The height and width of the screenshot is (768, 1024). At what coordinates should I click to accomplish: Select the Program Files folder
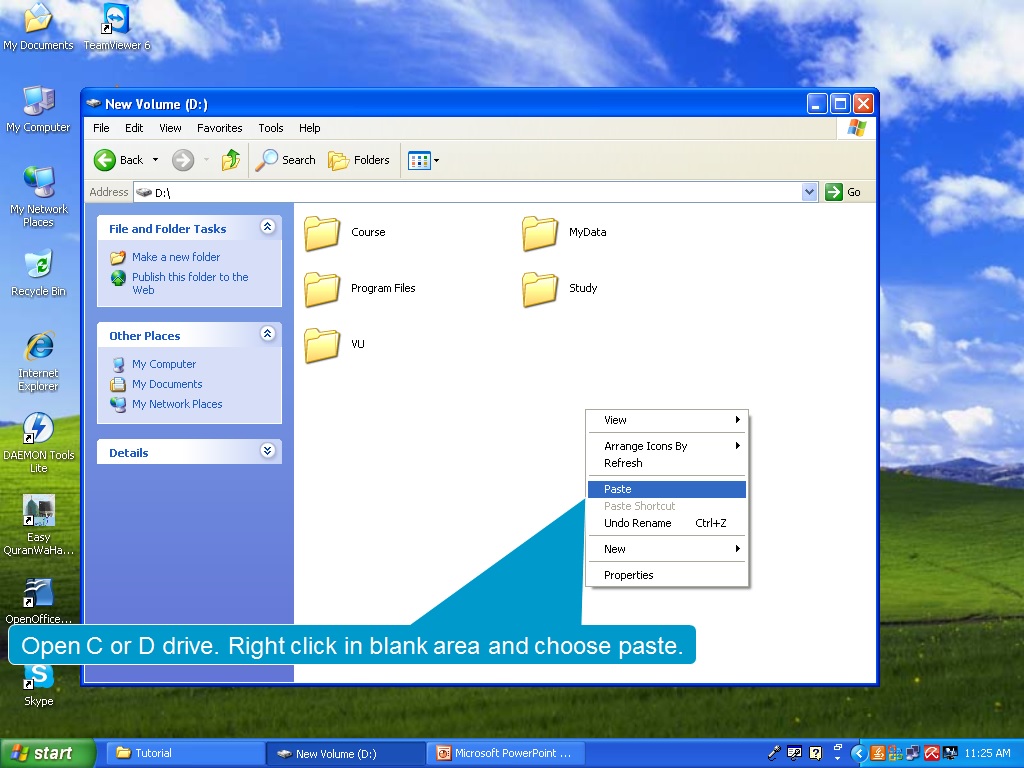(x=360, y=289)
